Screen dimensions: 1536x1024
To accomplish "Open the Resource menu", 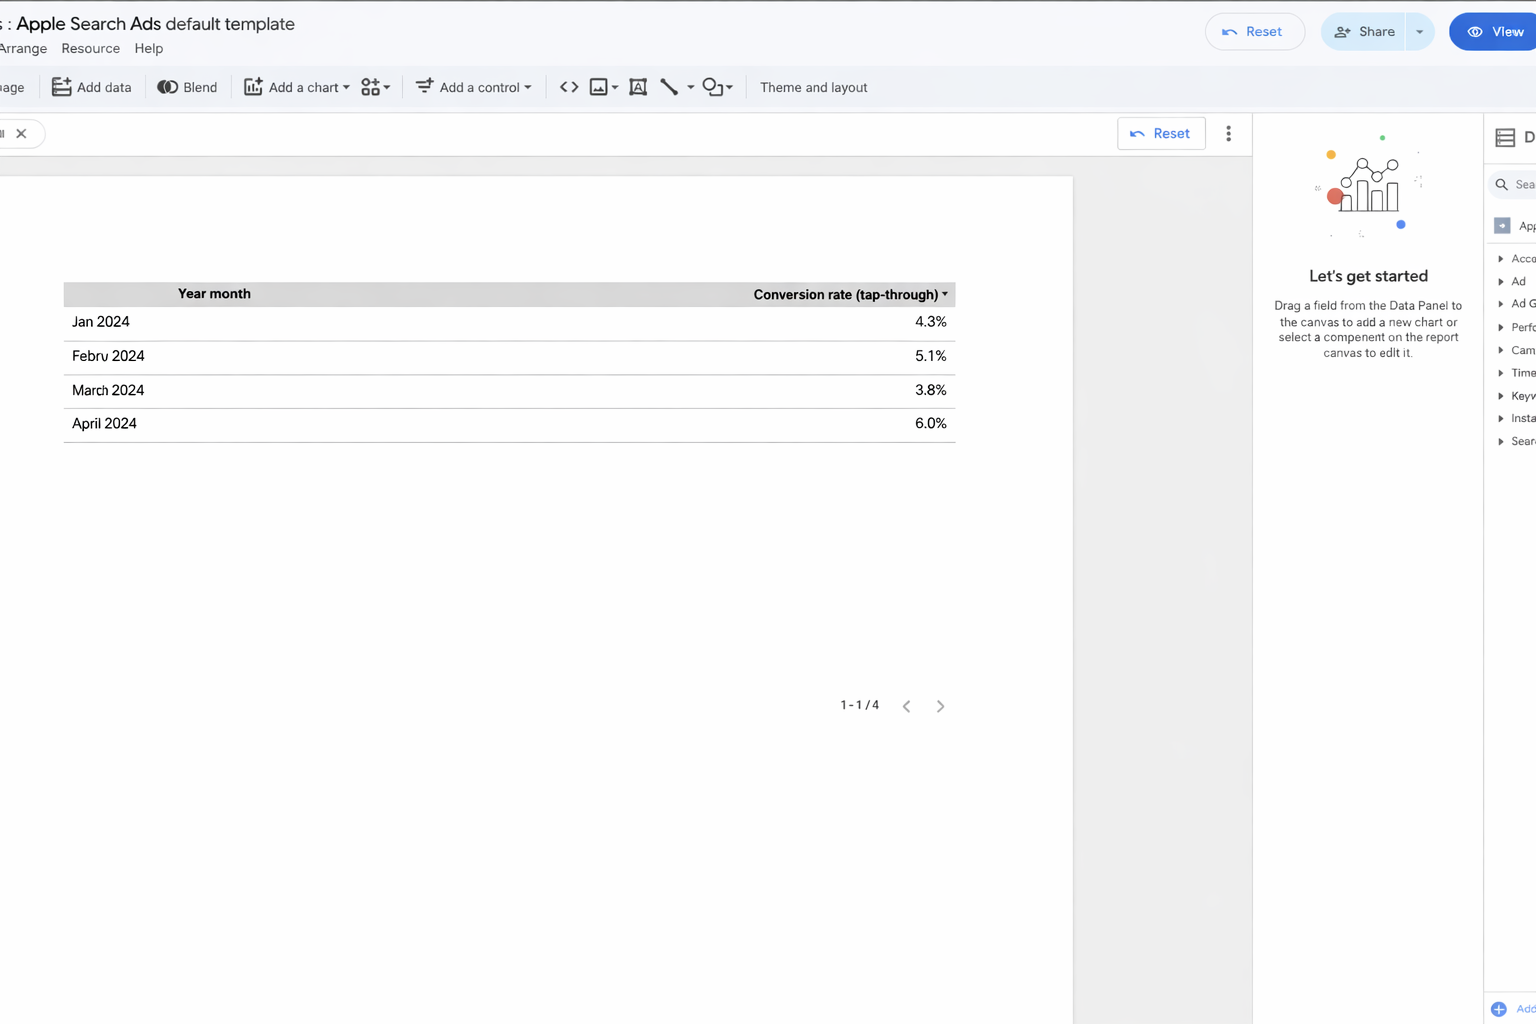I will 90,48.
